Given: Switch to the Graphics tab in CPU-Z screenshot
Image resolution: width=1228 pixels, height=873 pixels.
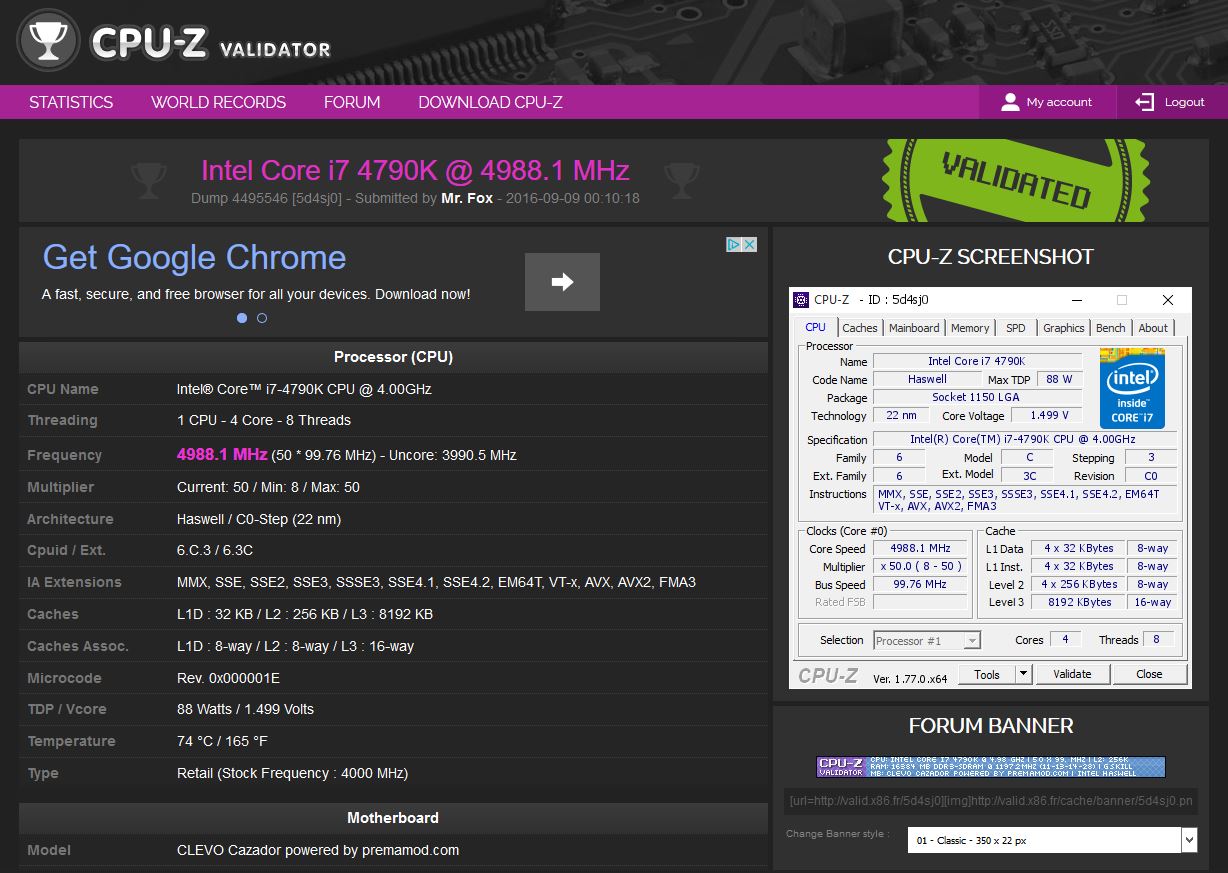Looking at the screenshot, I should coord(1063,328).
